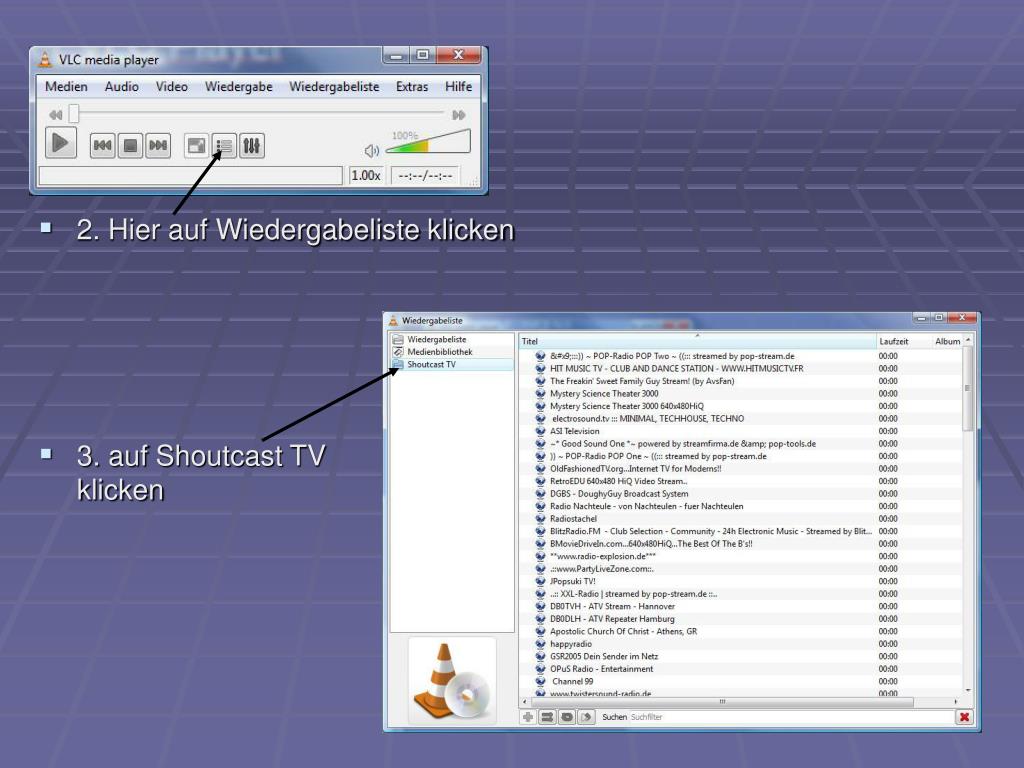This screenshot has height=768, width=1024.
Task: Show extended settings equalizer icon
Action: coord(252,146)
